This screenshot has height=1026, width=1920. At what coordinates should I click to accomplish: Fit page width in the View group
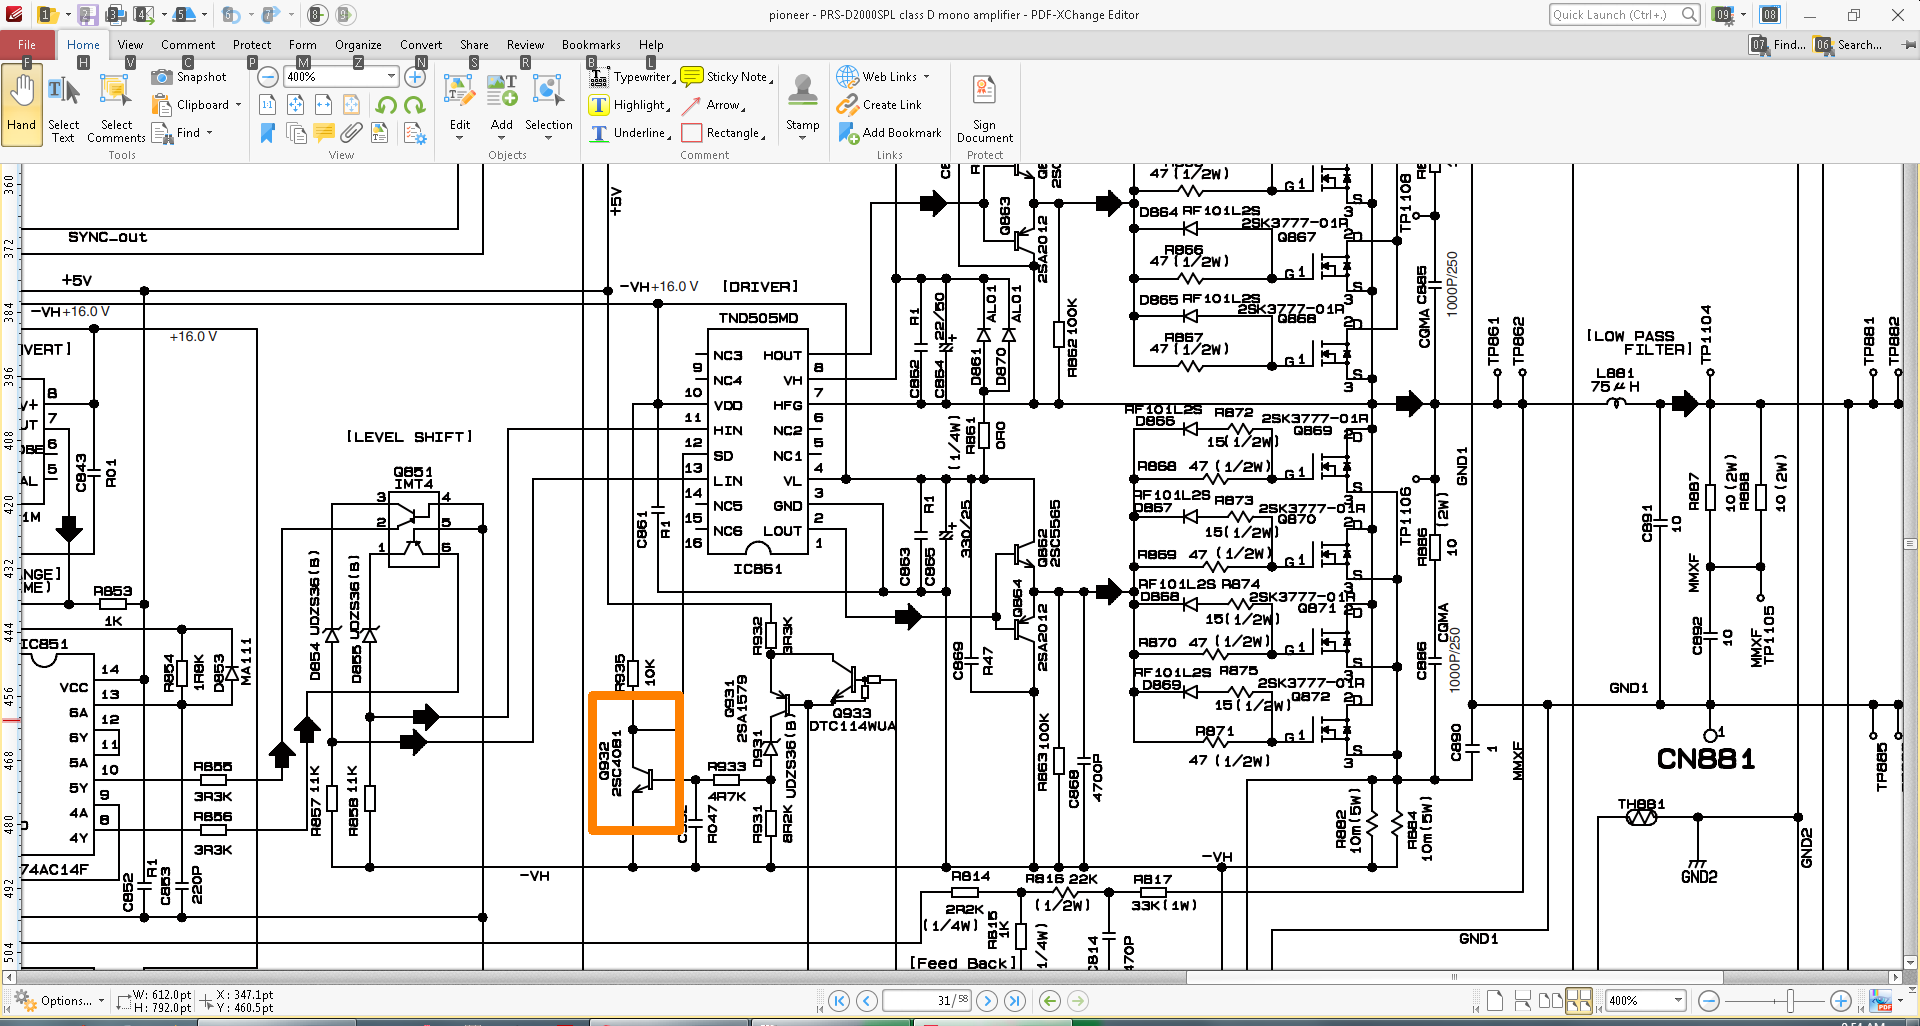tap(324, 105)
